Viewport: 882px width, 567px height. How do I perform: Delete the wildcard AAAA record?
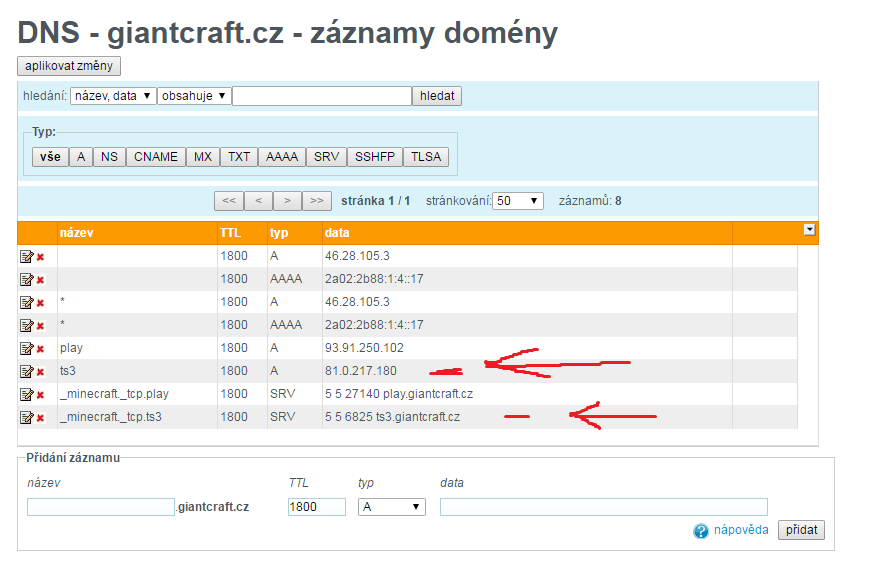[41, 326]
